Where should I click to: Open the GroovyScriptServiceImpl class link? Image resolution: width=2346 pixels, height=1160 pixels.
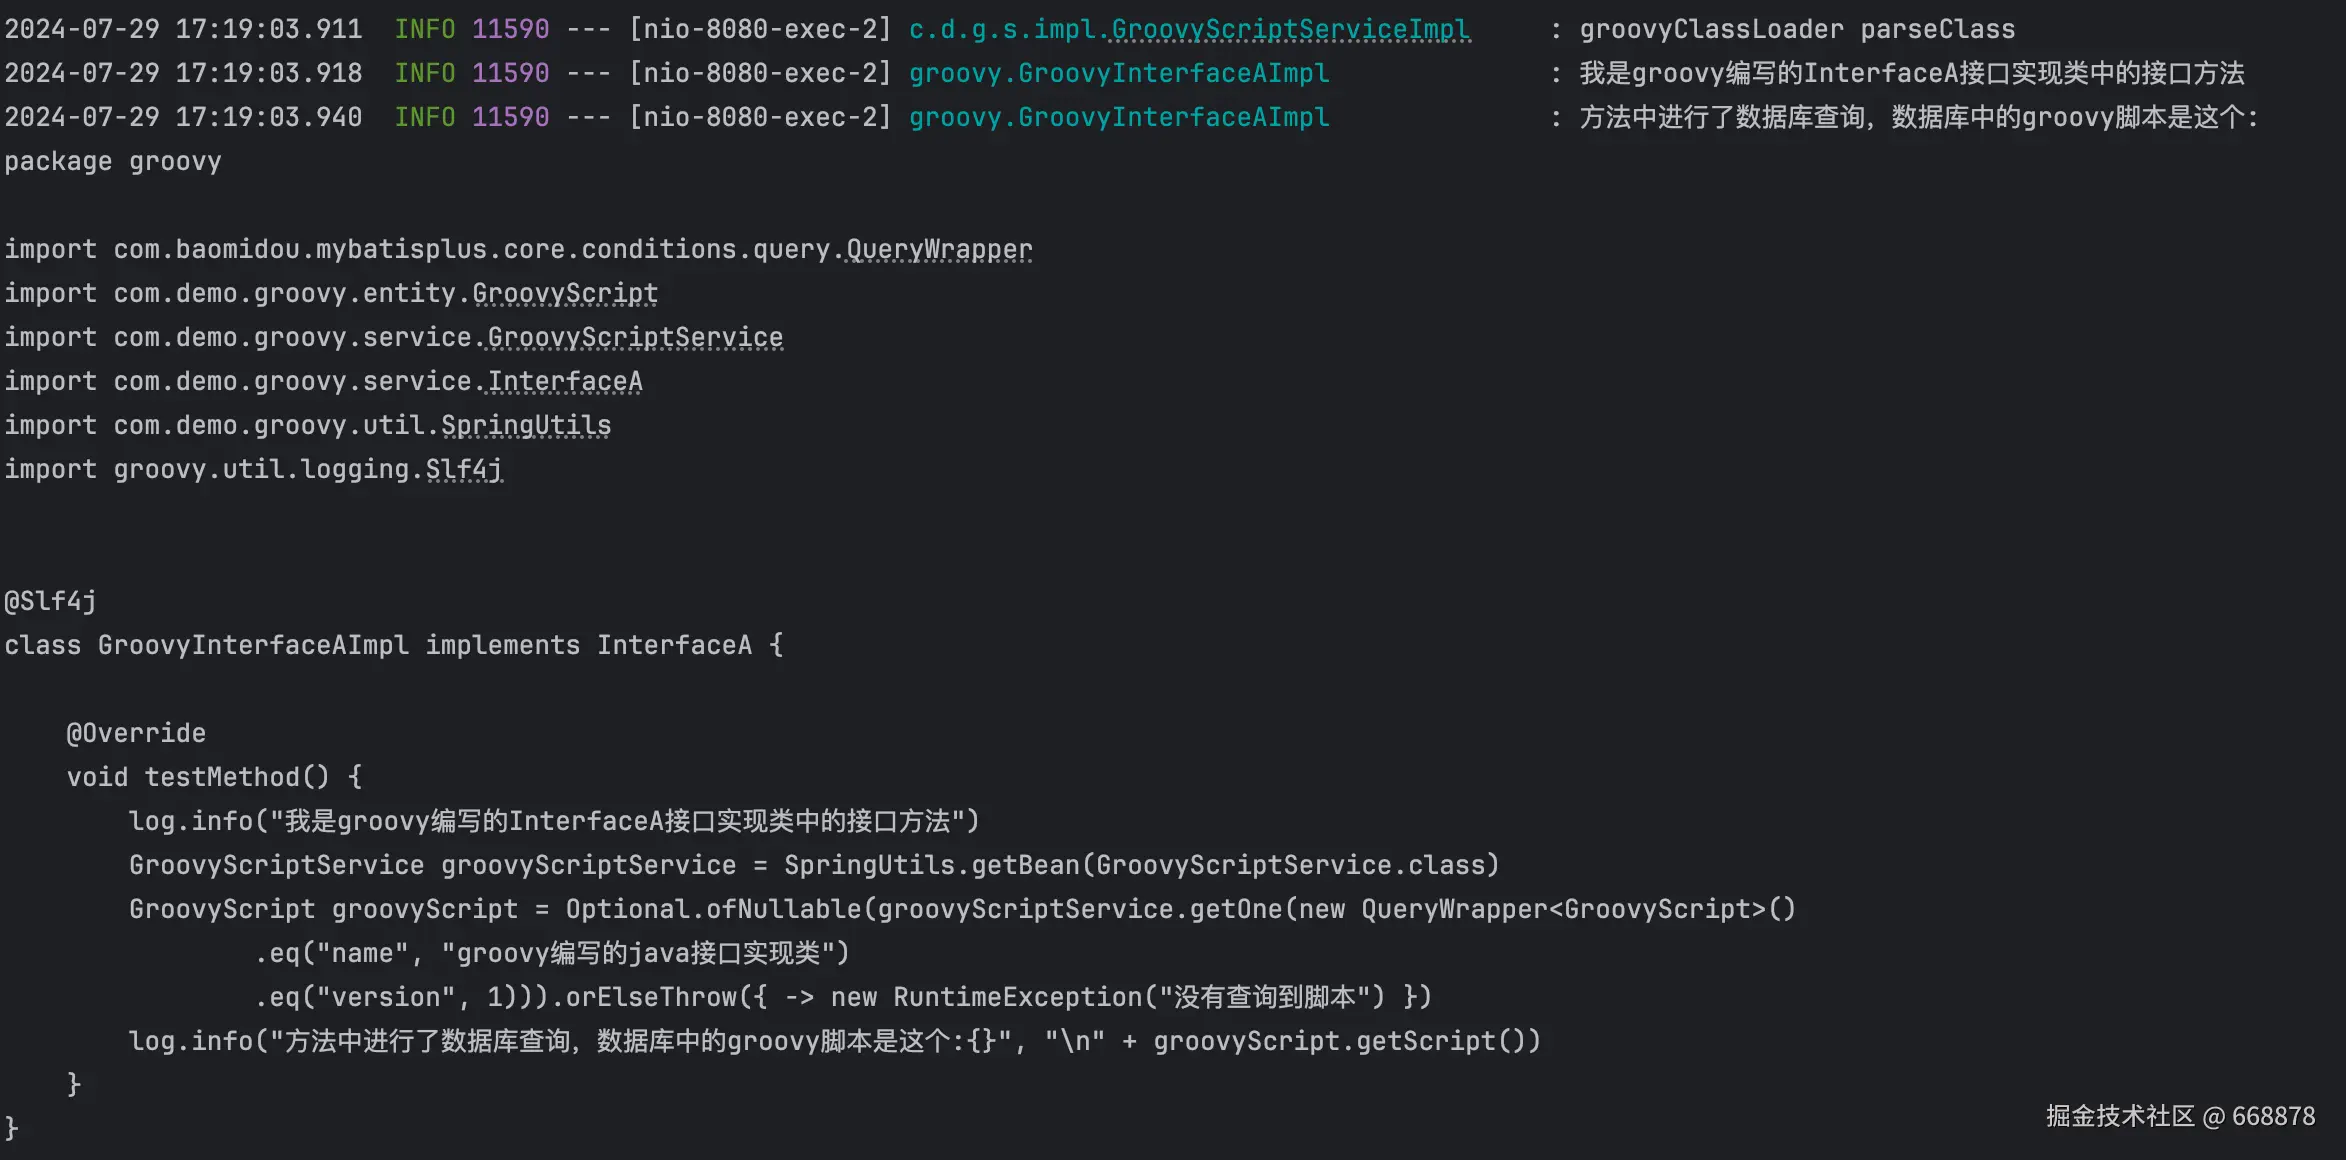[x=1290, y=30]
